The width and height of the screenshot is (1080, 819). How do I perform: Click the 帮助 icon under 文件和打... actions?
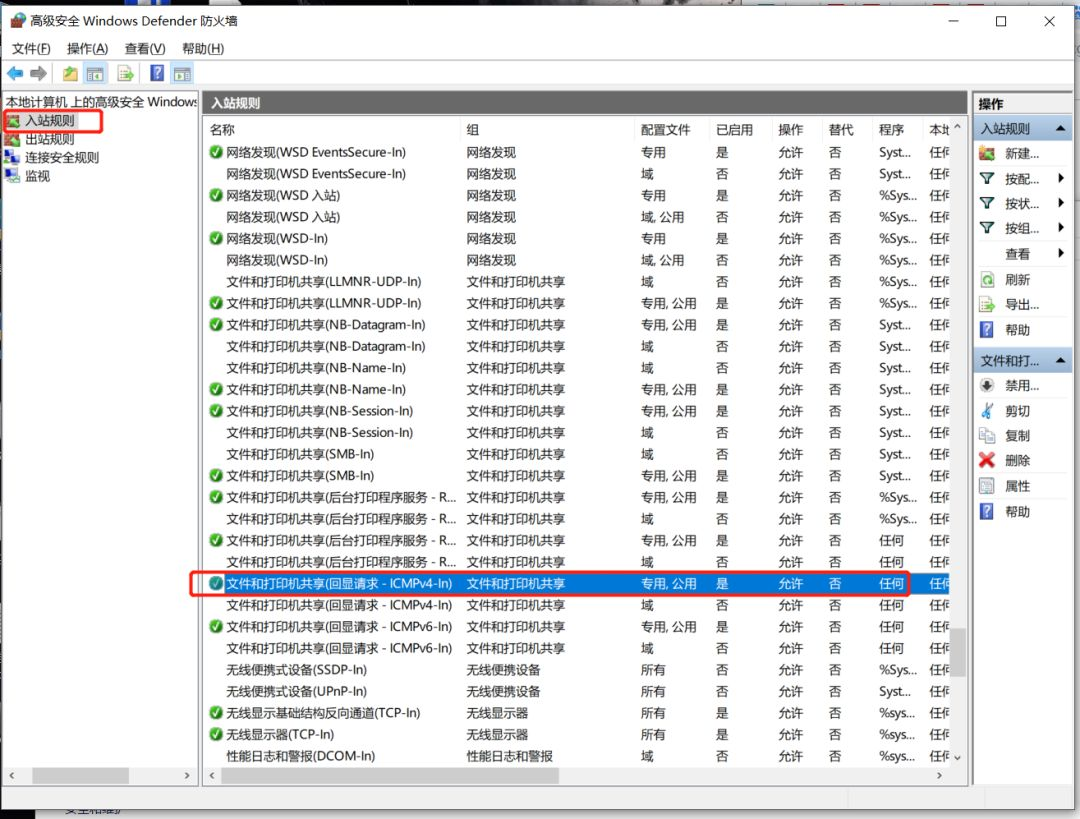coord(987,512)
